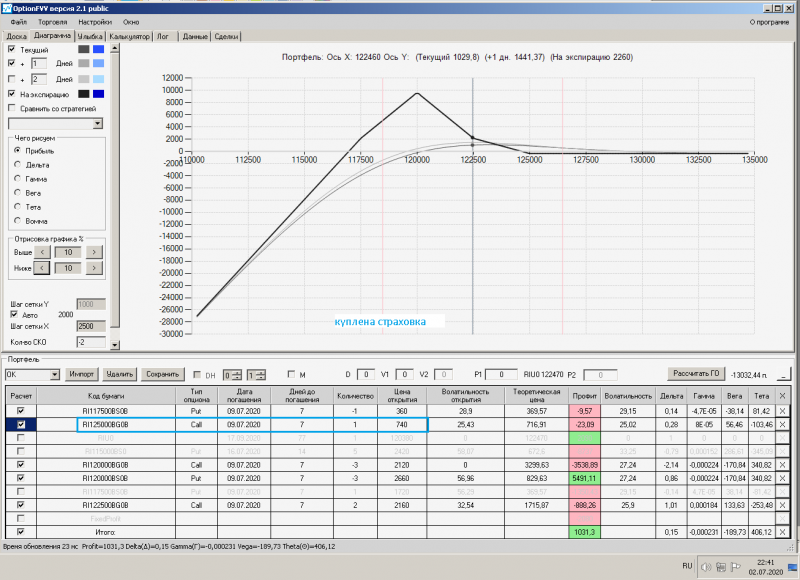Decrease Ниже percent with left arrow
This screenshot has width=800, height=580.
(x=42, y=268)
